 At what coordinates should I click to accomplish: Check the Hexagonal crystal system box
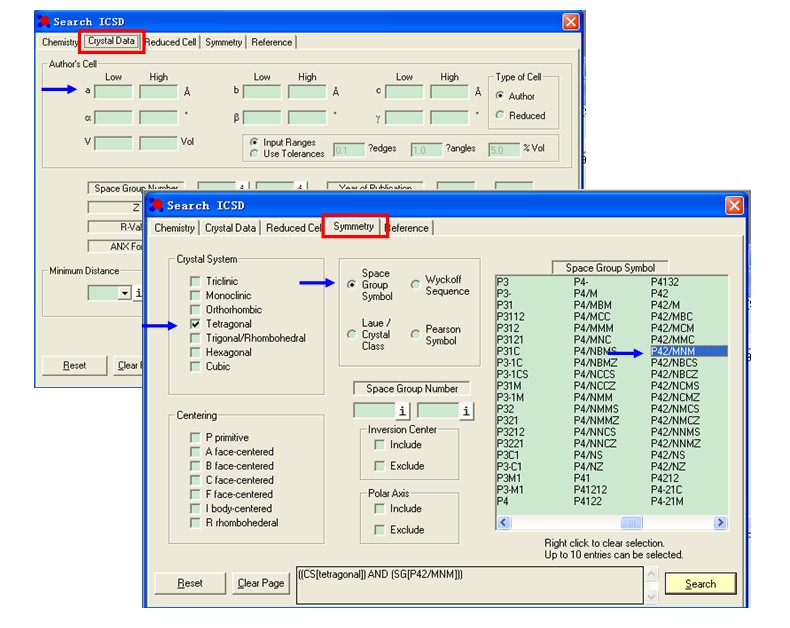[x=195, y=352]
